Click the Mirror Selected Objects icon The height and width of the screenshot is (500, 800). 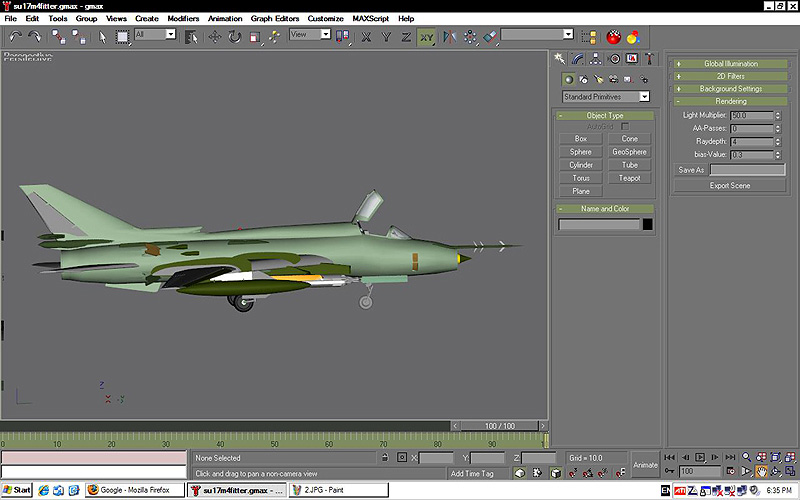pyautogui.click(x=448, y=36)
